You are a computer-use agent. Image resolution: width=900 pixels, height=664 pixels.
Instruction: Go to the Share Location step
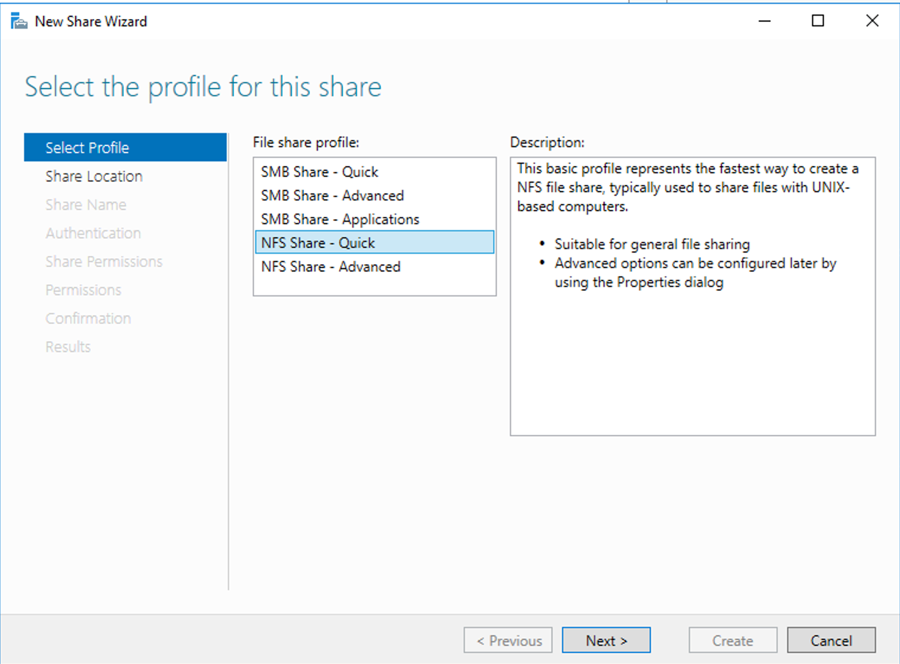click(x=94, y=176)
